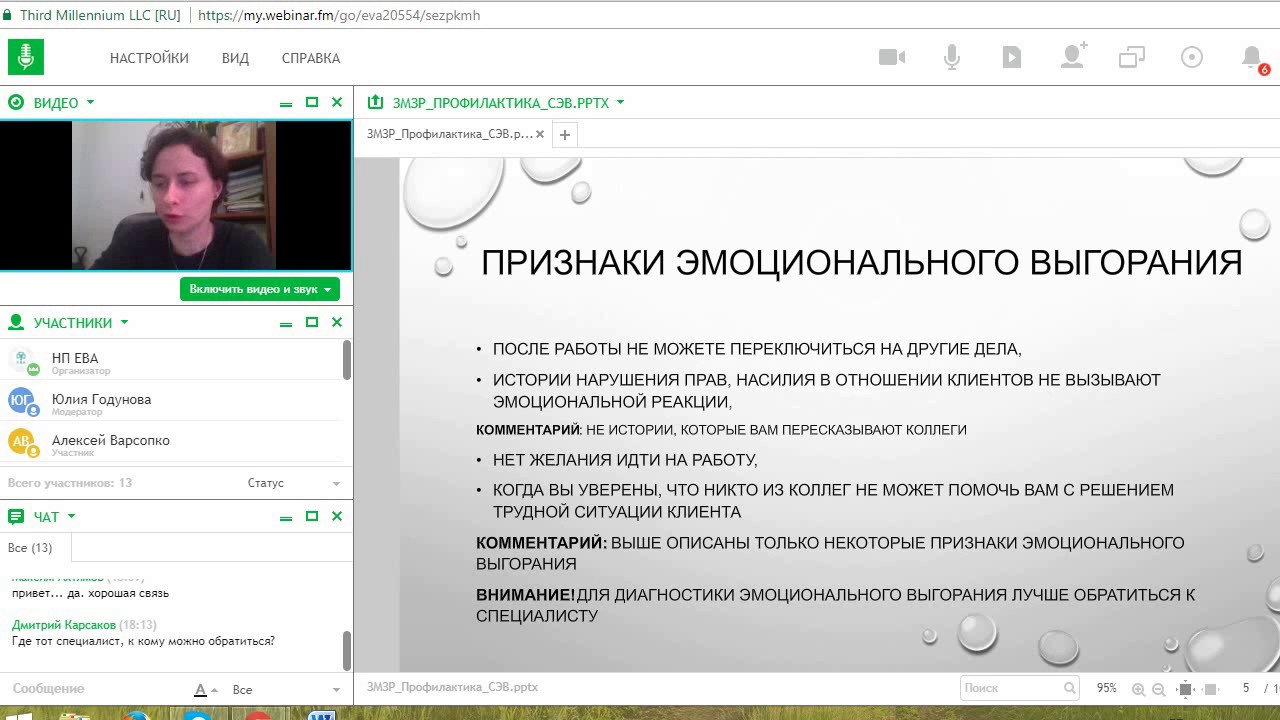The width and height of the screenshot is (1280, 720).
Task: Select participant НП ЕВА
Action: coord(171,362)
